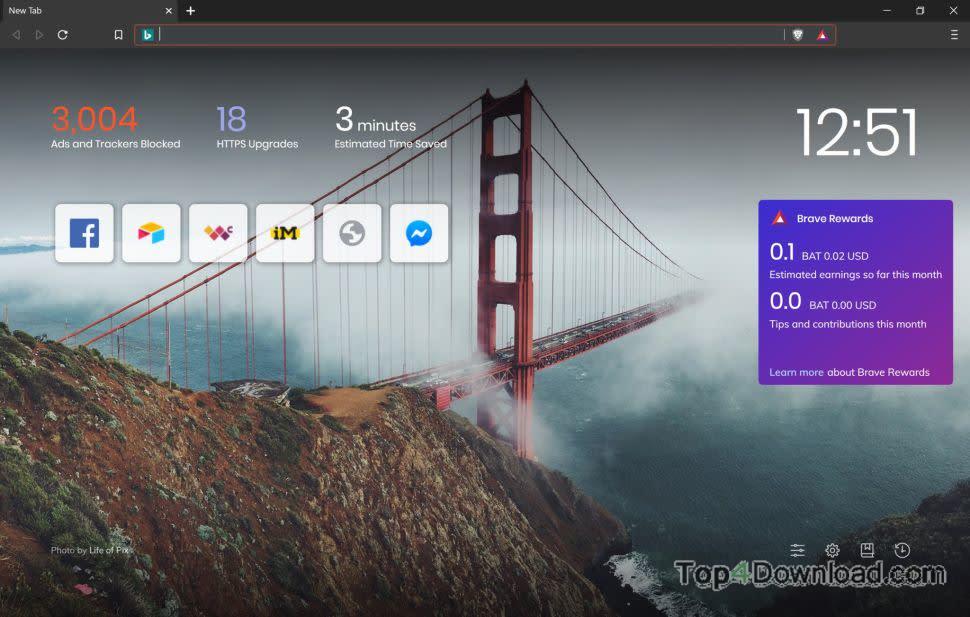970x617 pixels.
Task: Open the background image customization sliders icon
Action: point(797,550)
